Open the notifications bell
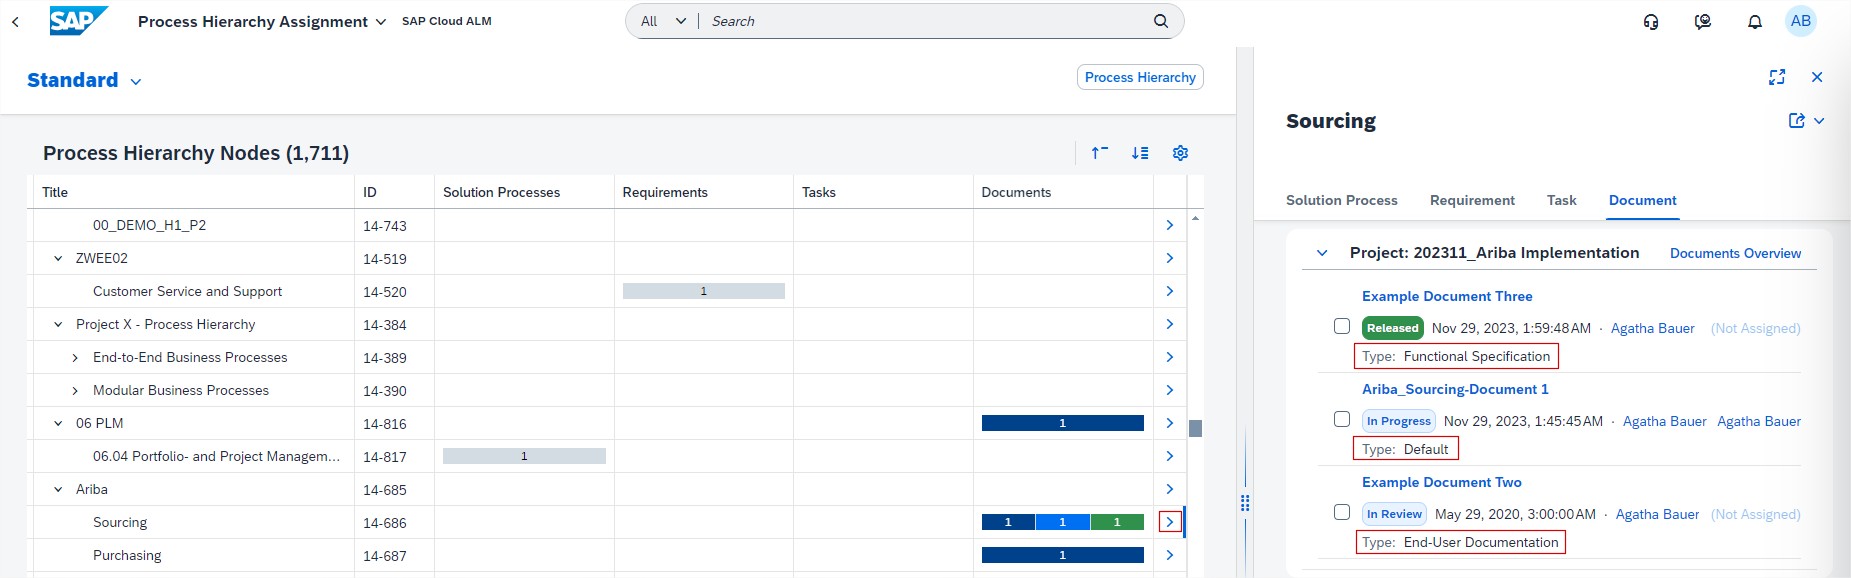Viewport: 1851px width, 578px height. coord(1755,21)
